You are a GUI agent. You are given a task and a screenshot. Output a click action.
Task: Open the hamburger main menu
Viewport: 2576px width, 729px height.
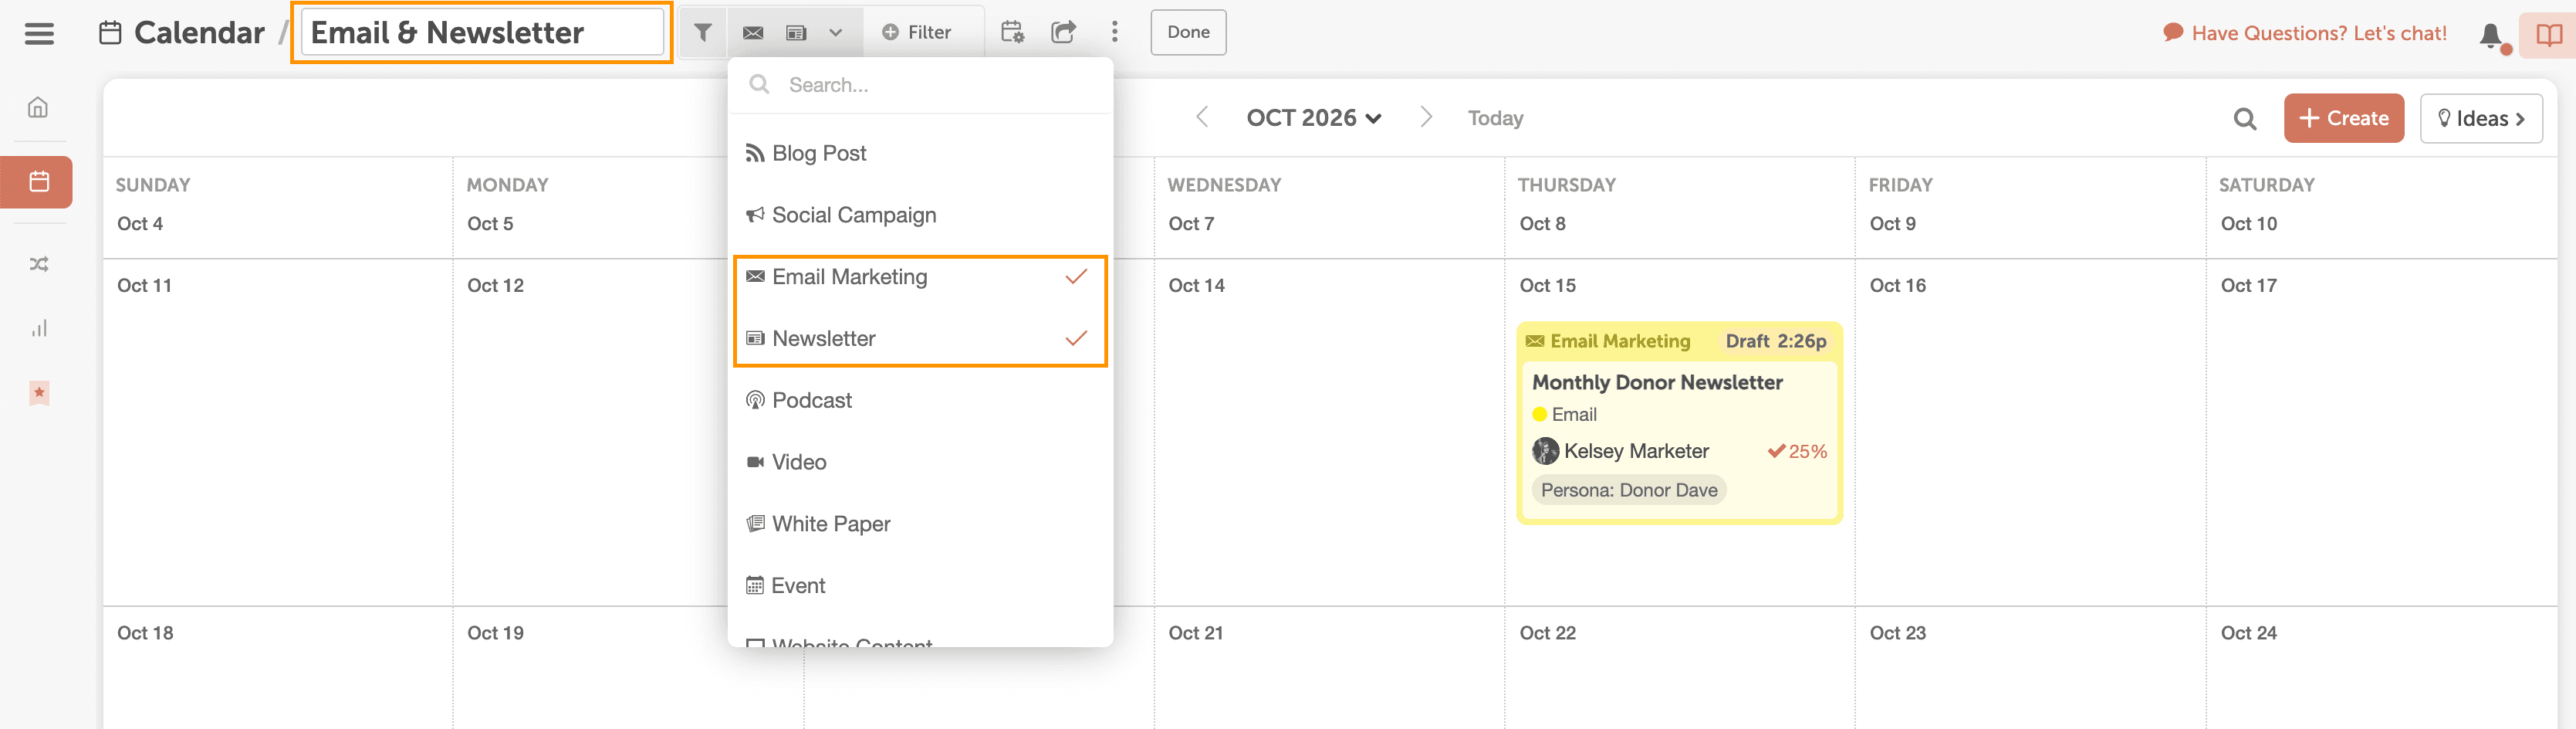pyautogui.click(x=39, y=33)
